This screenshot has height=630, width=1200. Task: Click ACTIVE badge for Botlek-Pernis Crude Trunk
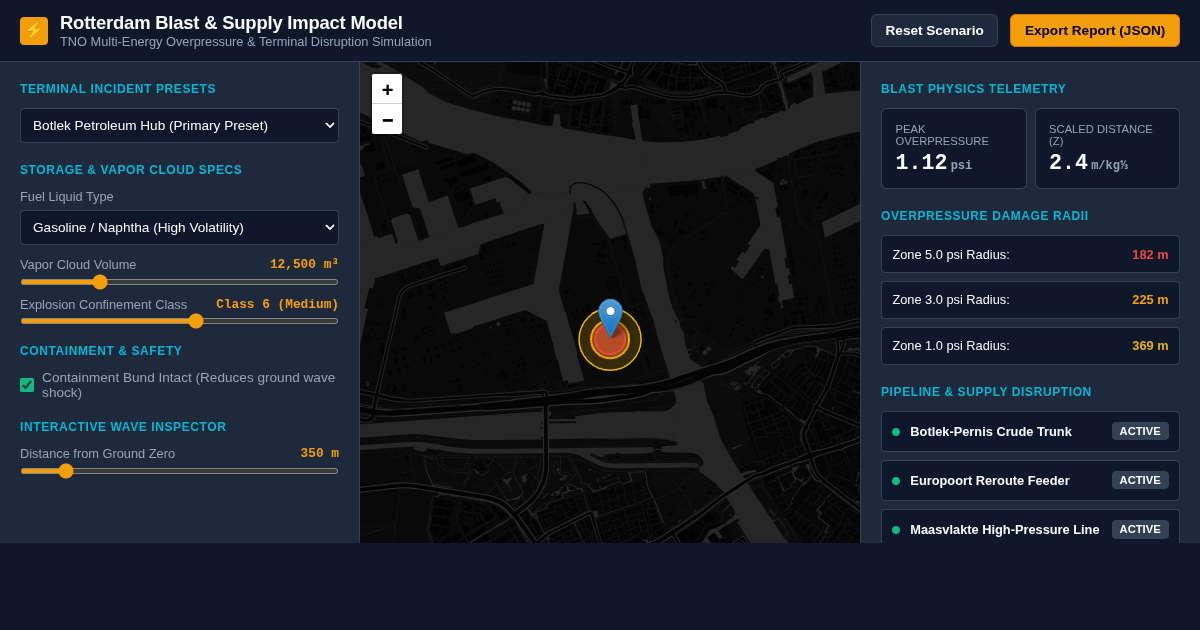(x=1140, y=431)
